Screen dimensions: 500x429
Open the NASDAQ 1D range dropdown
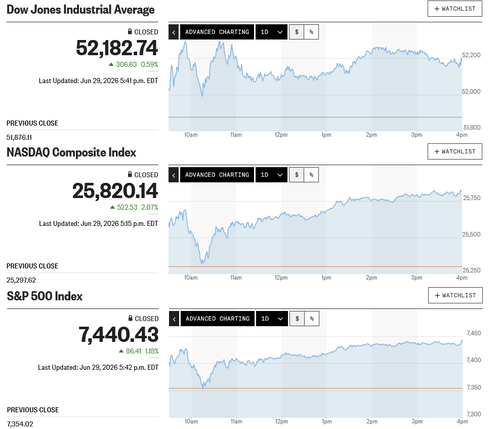(271, 175)
